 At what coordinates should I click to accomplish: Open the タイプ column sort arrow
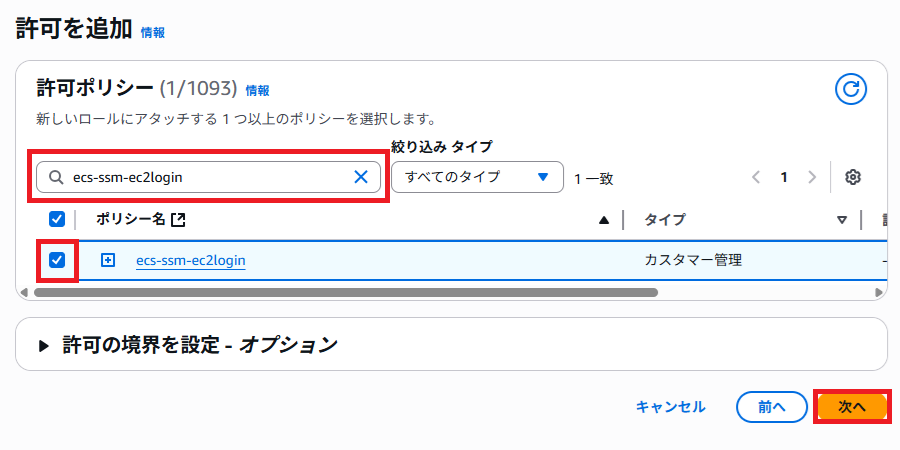pyautogui.click(x=842, y=220)
